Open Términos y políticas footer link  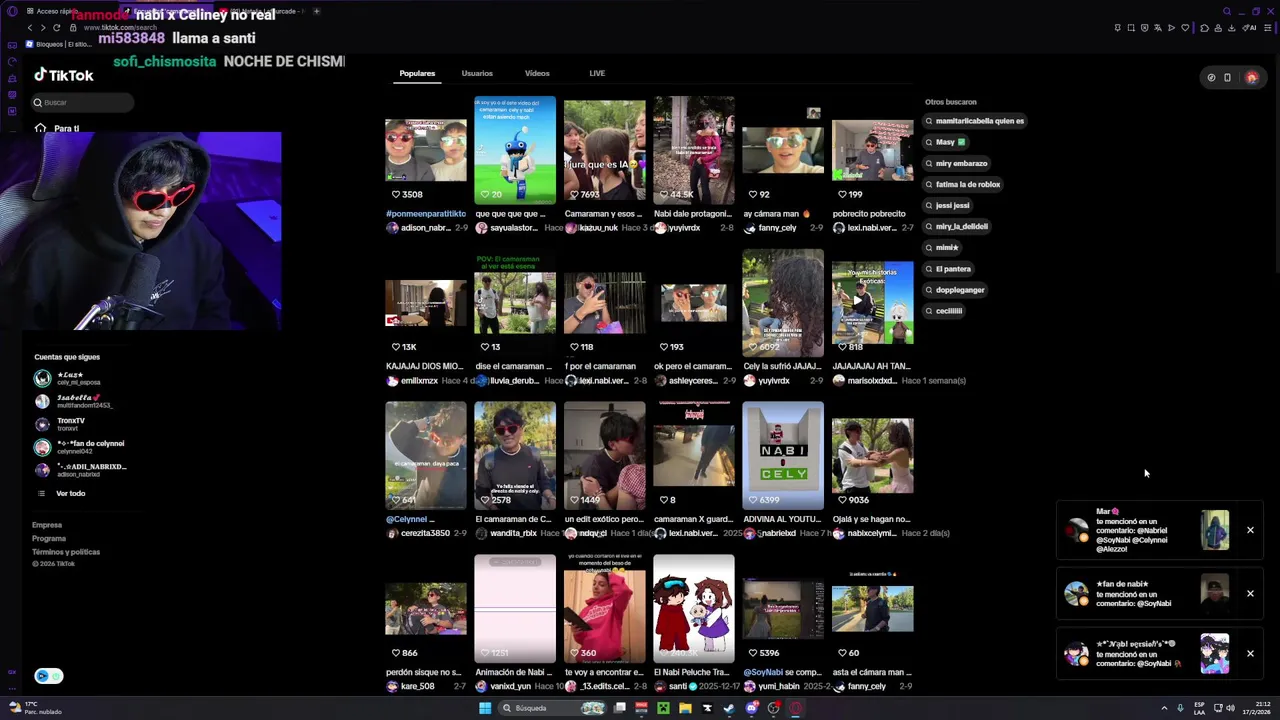coord(66,552)
